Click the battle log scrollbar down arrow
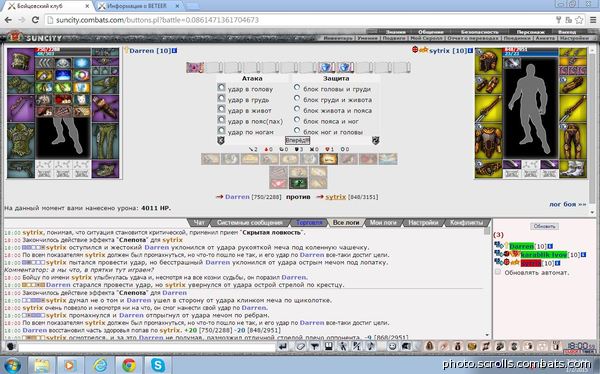 [487, 335]
